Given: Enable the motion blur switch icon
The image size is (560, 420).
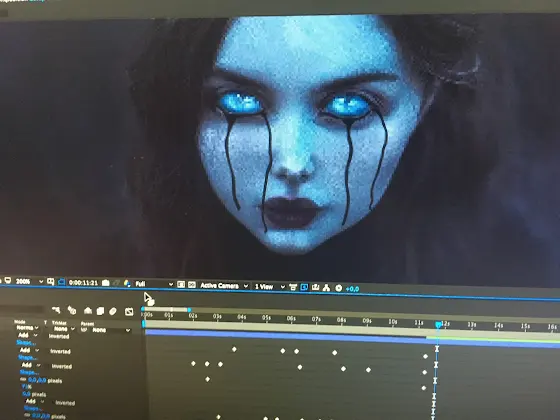Looking at the screenshot, I should 113,311.
